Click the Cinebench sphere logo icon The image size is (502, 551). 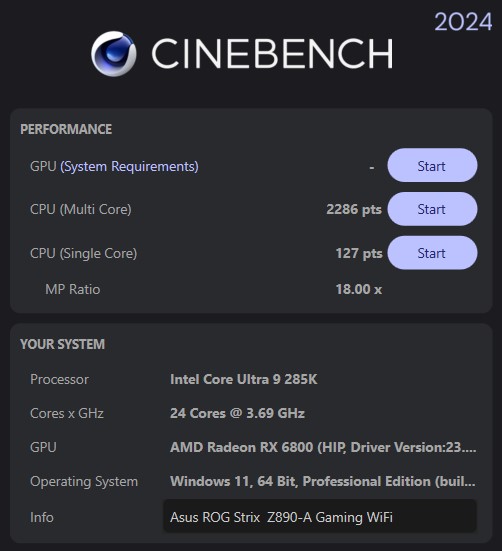tap(113, 54)
